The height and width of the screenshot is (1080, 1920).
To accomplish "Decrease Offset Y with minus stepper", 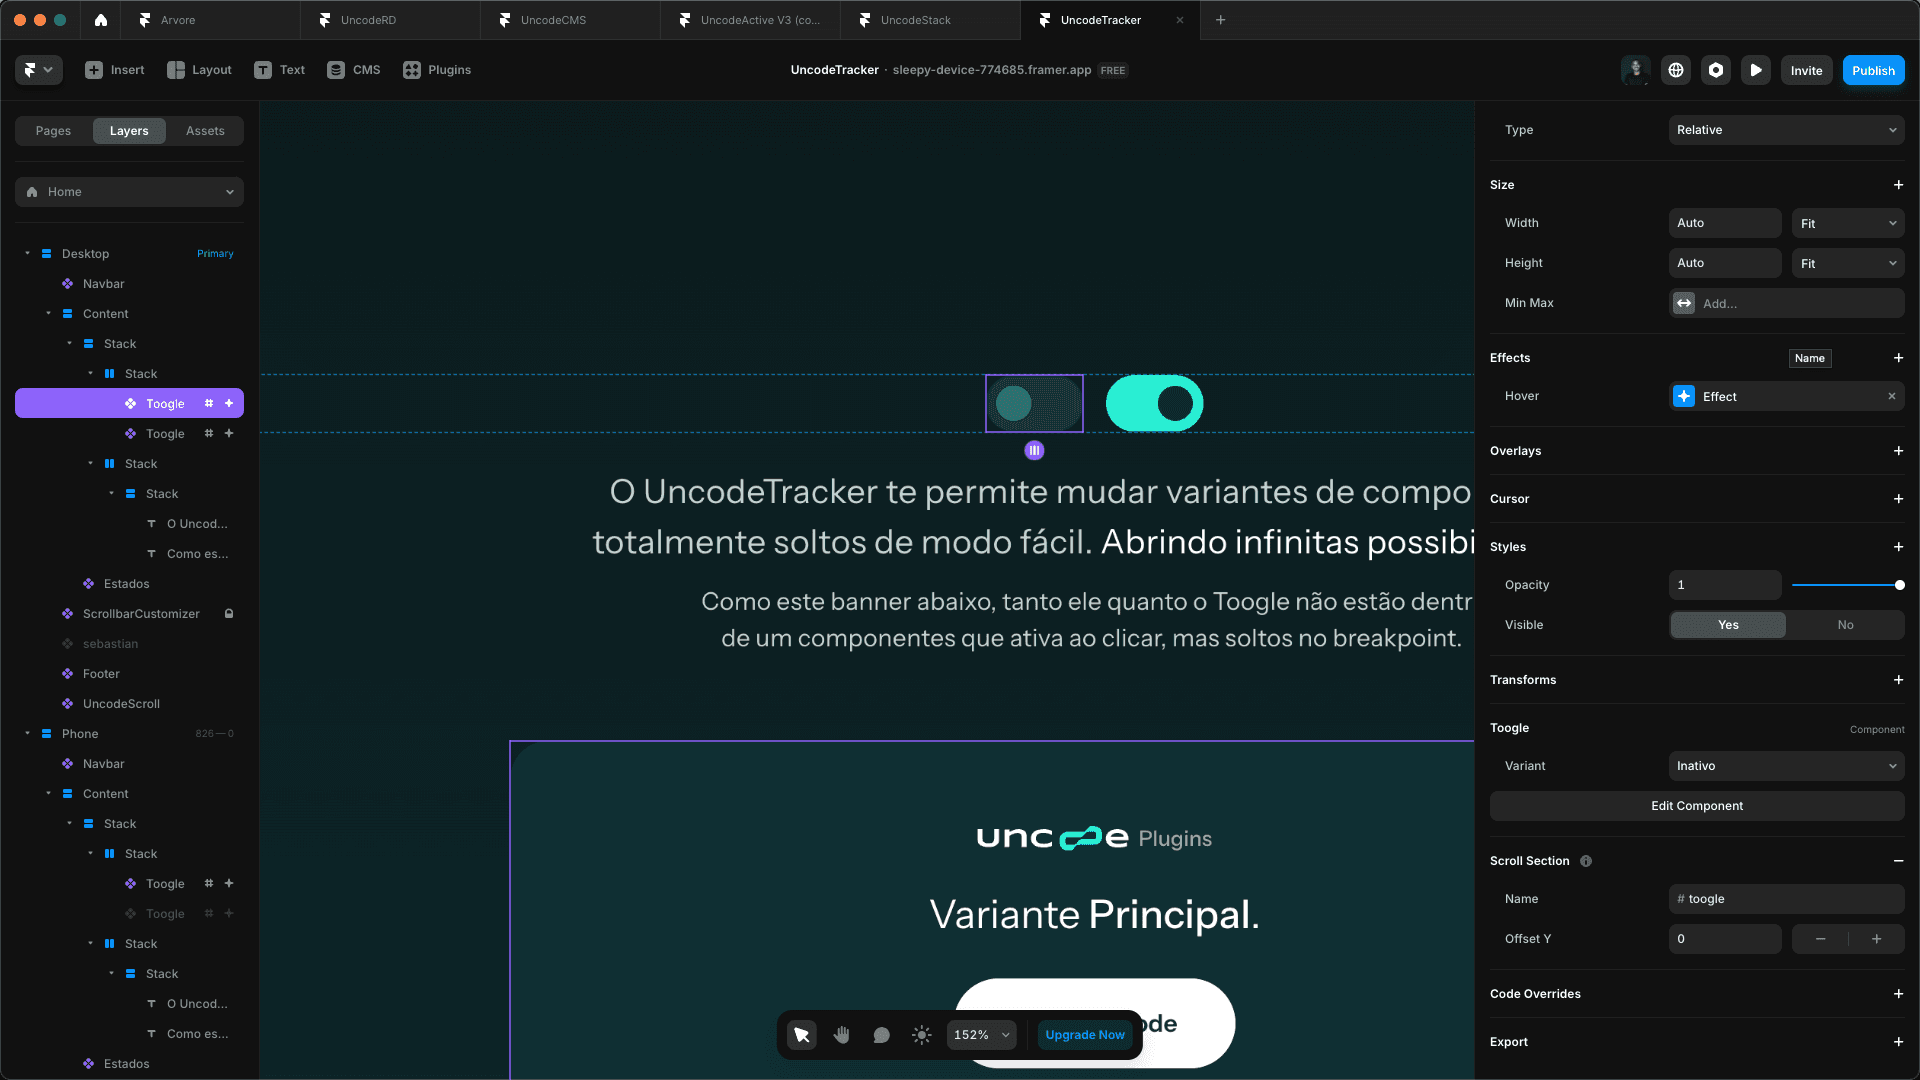I will click(1820, 939).
